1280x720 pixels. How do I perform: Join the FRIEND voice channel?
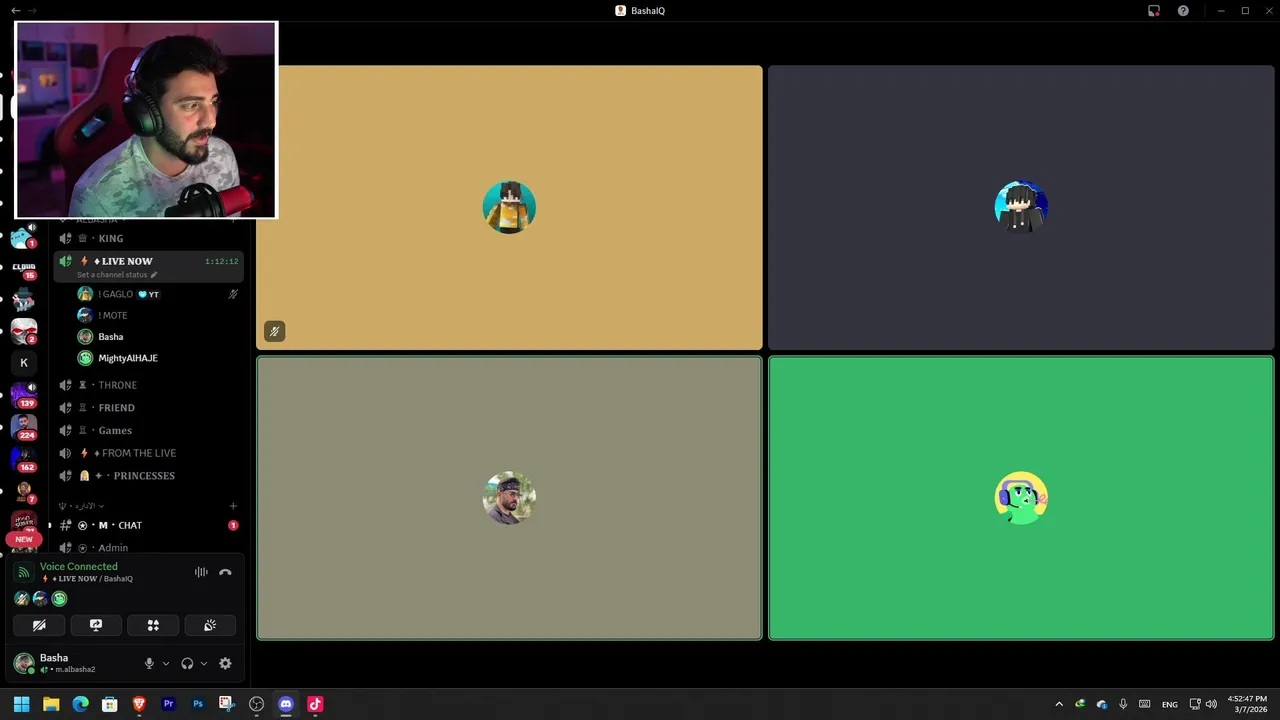tap(148, 408)
